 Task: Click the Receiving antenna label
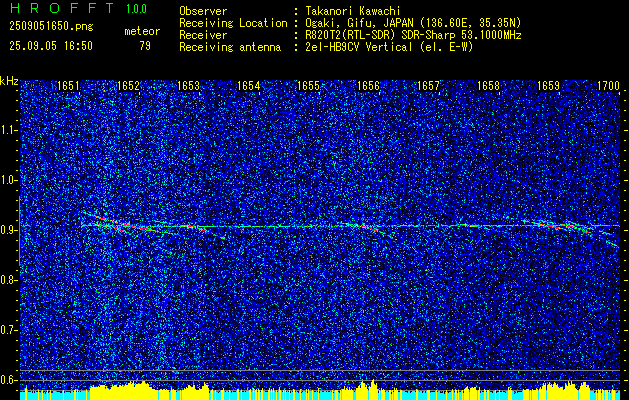pos(230,47)
